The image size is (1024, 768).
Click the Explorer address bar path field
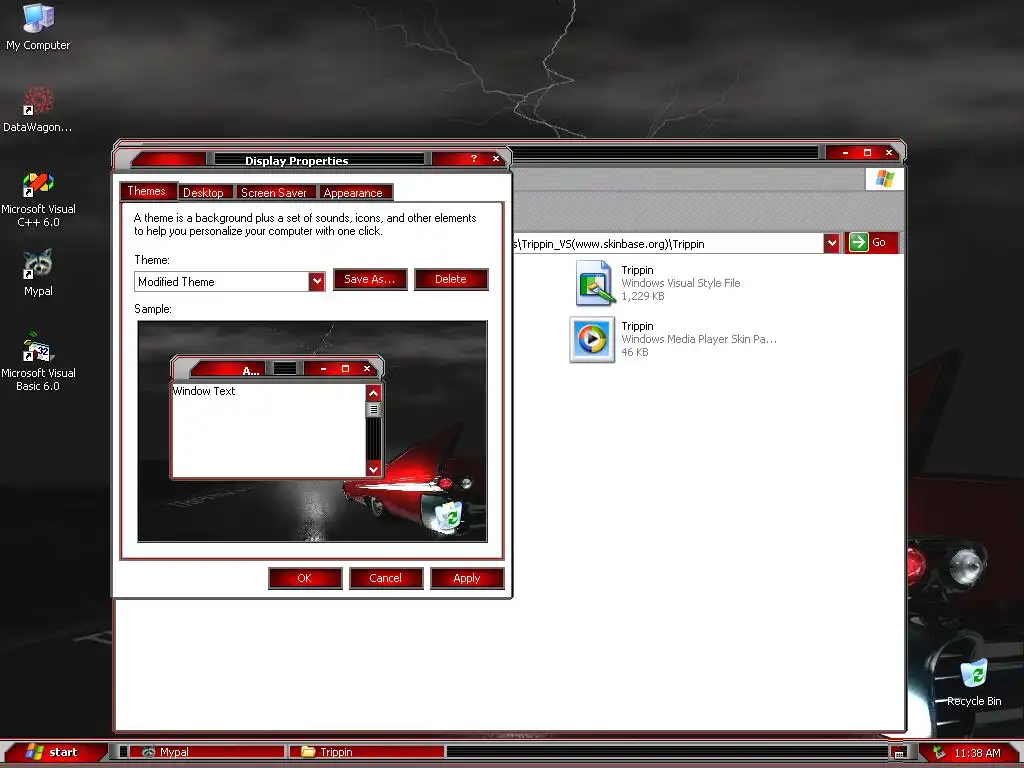pos(667,244)
